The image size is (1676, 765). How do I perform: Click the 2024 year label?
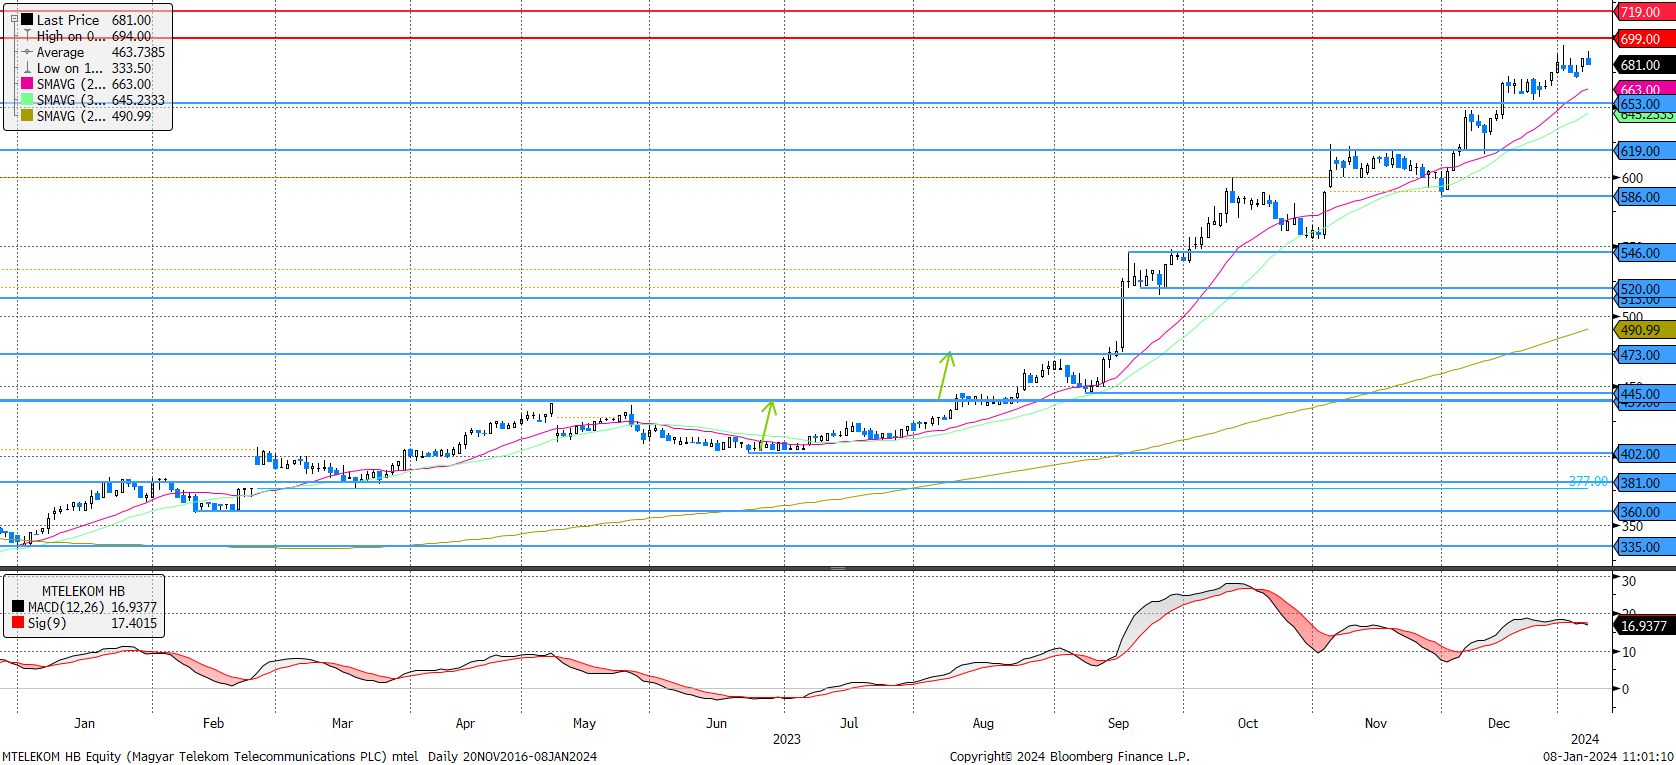[x=1585, y=739]
